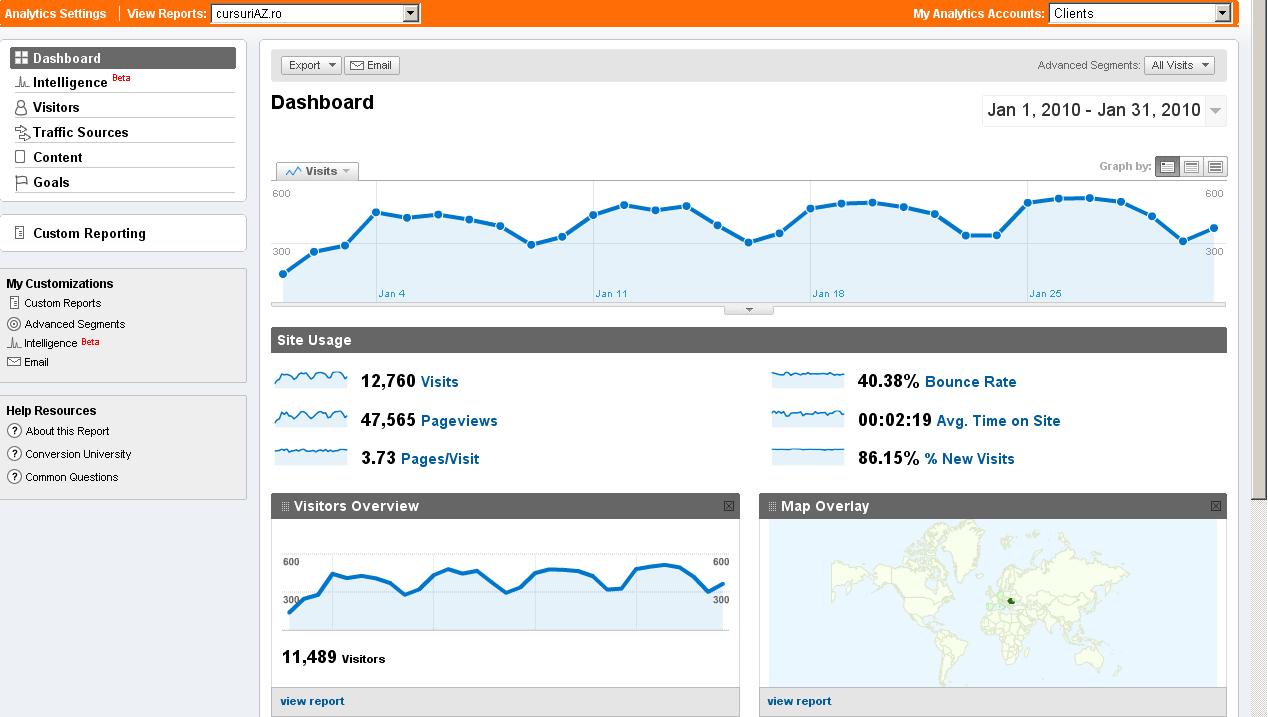Click the Pageviews sparkline thumbnail

coord(311,419)
